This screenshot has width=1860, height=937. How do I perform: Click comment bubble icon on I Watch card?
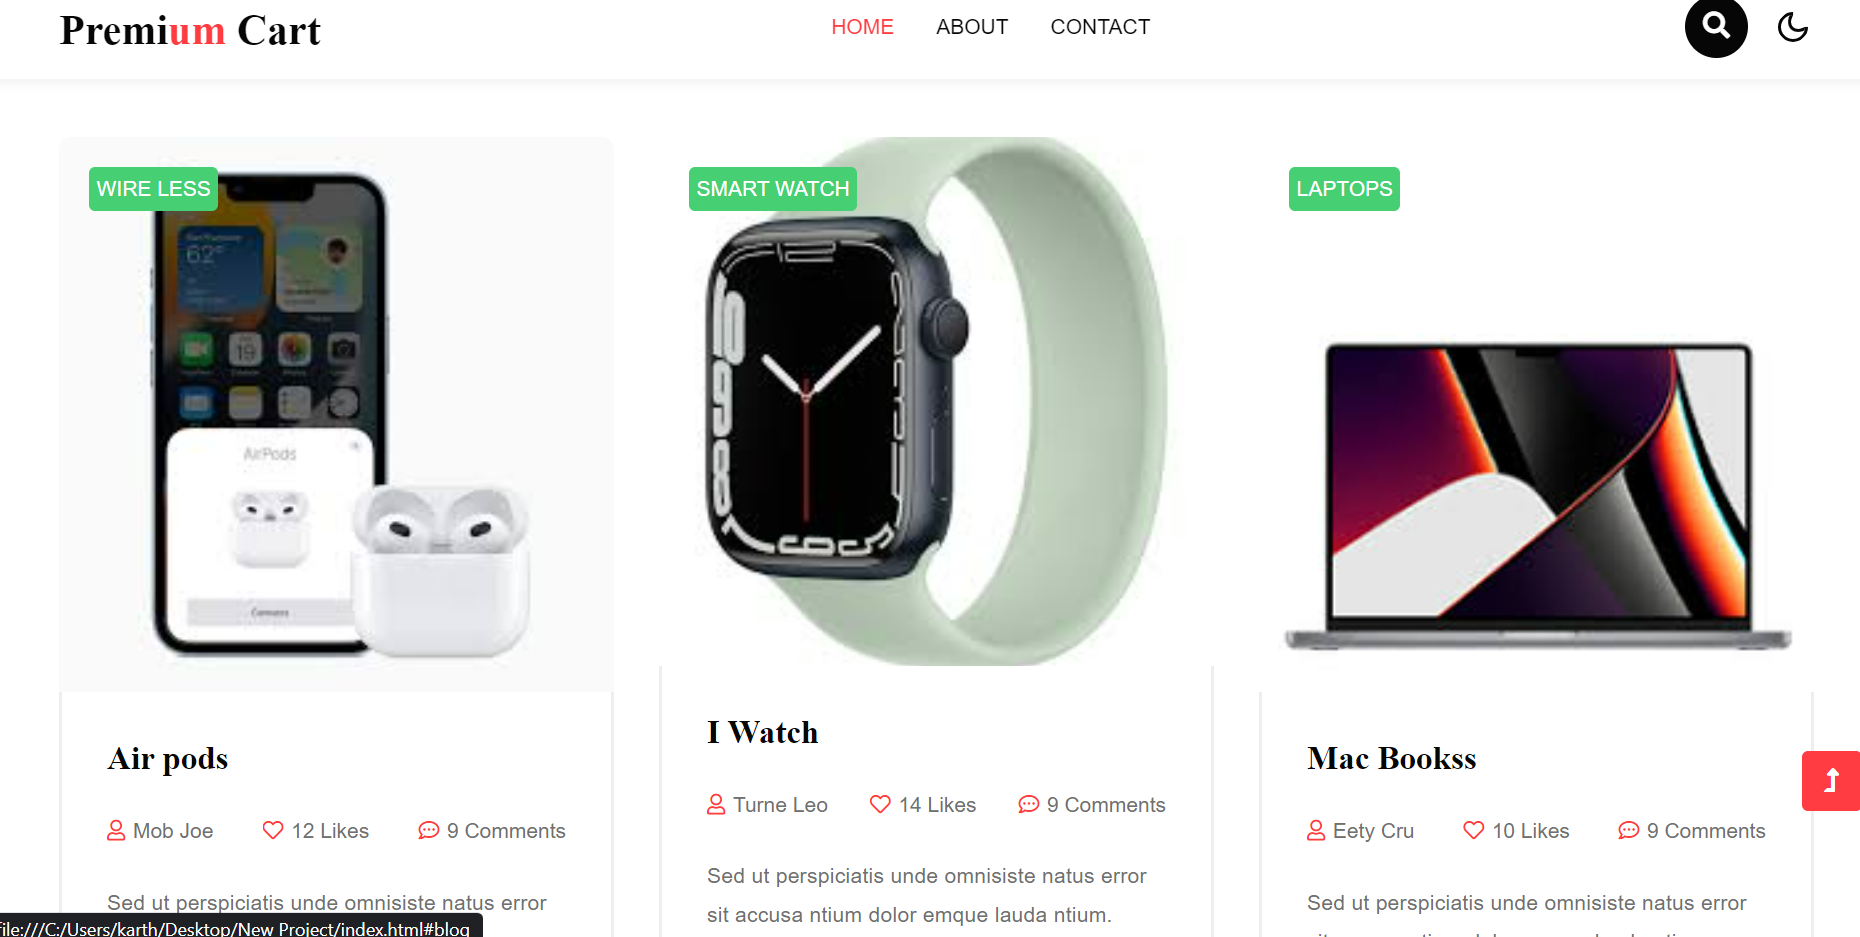click(x=1028, y=804)
